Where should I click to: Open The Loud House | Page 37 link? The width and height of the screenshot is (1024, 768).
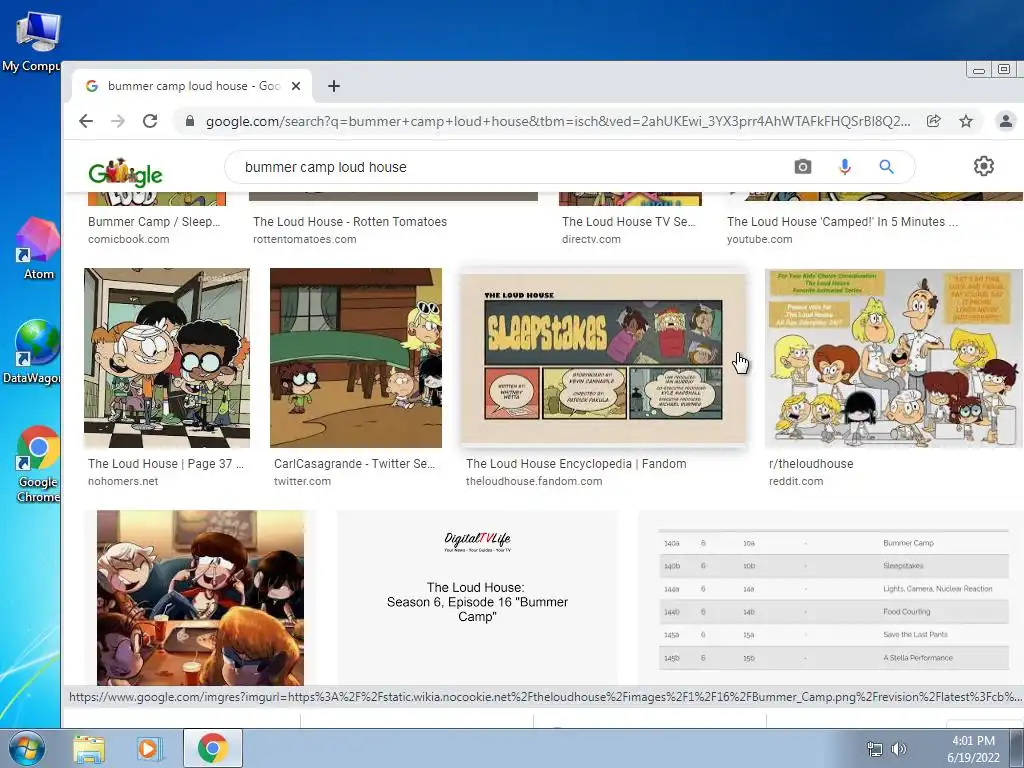click(166, 464)
